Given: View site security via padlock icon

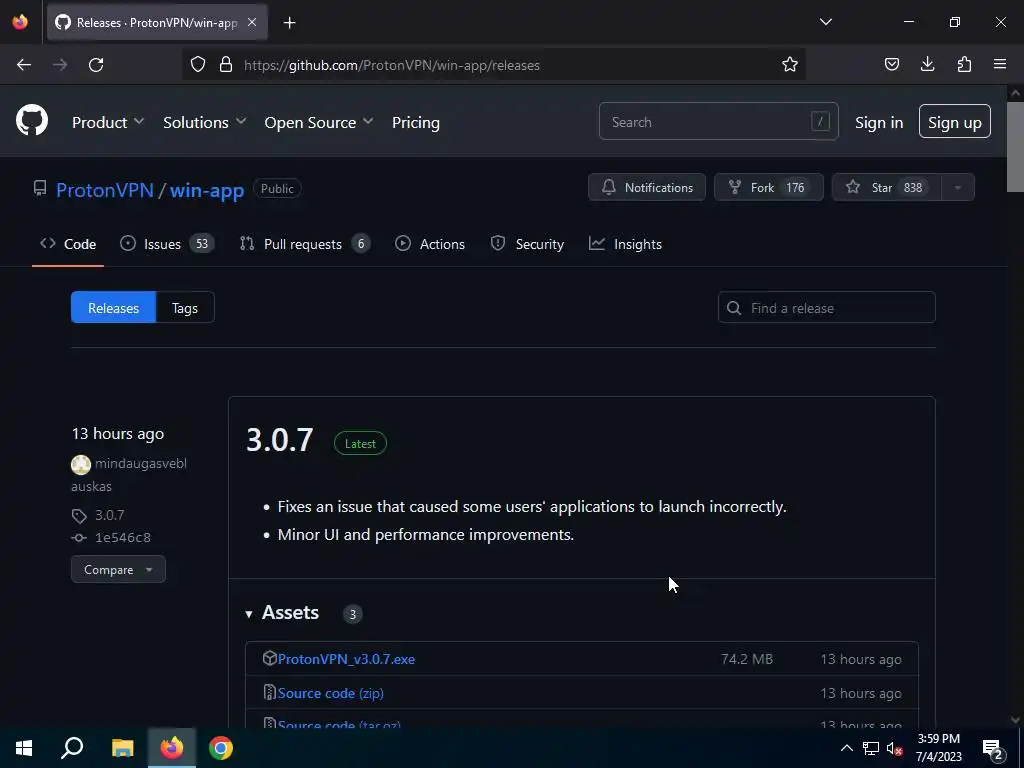Looking at the screenshot, I should coord(226,64).
